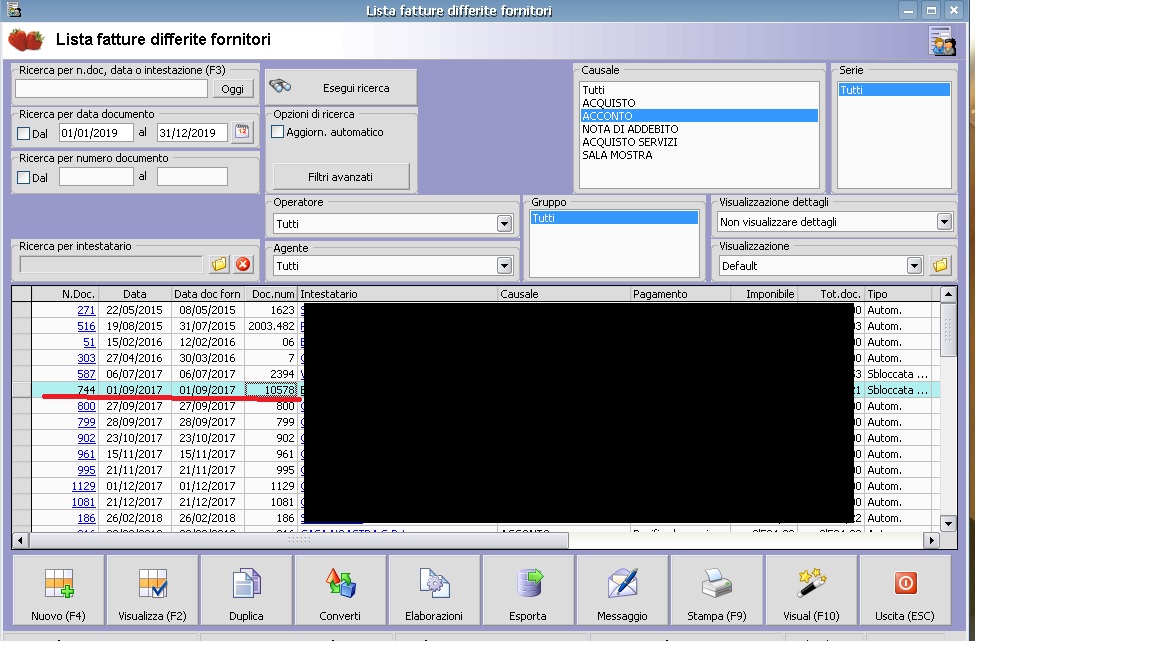Screen dimensions: 1152x648
Task: Open the calendar date picker icon
Action: [x=242, y=132]
